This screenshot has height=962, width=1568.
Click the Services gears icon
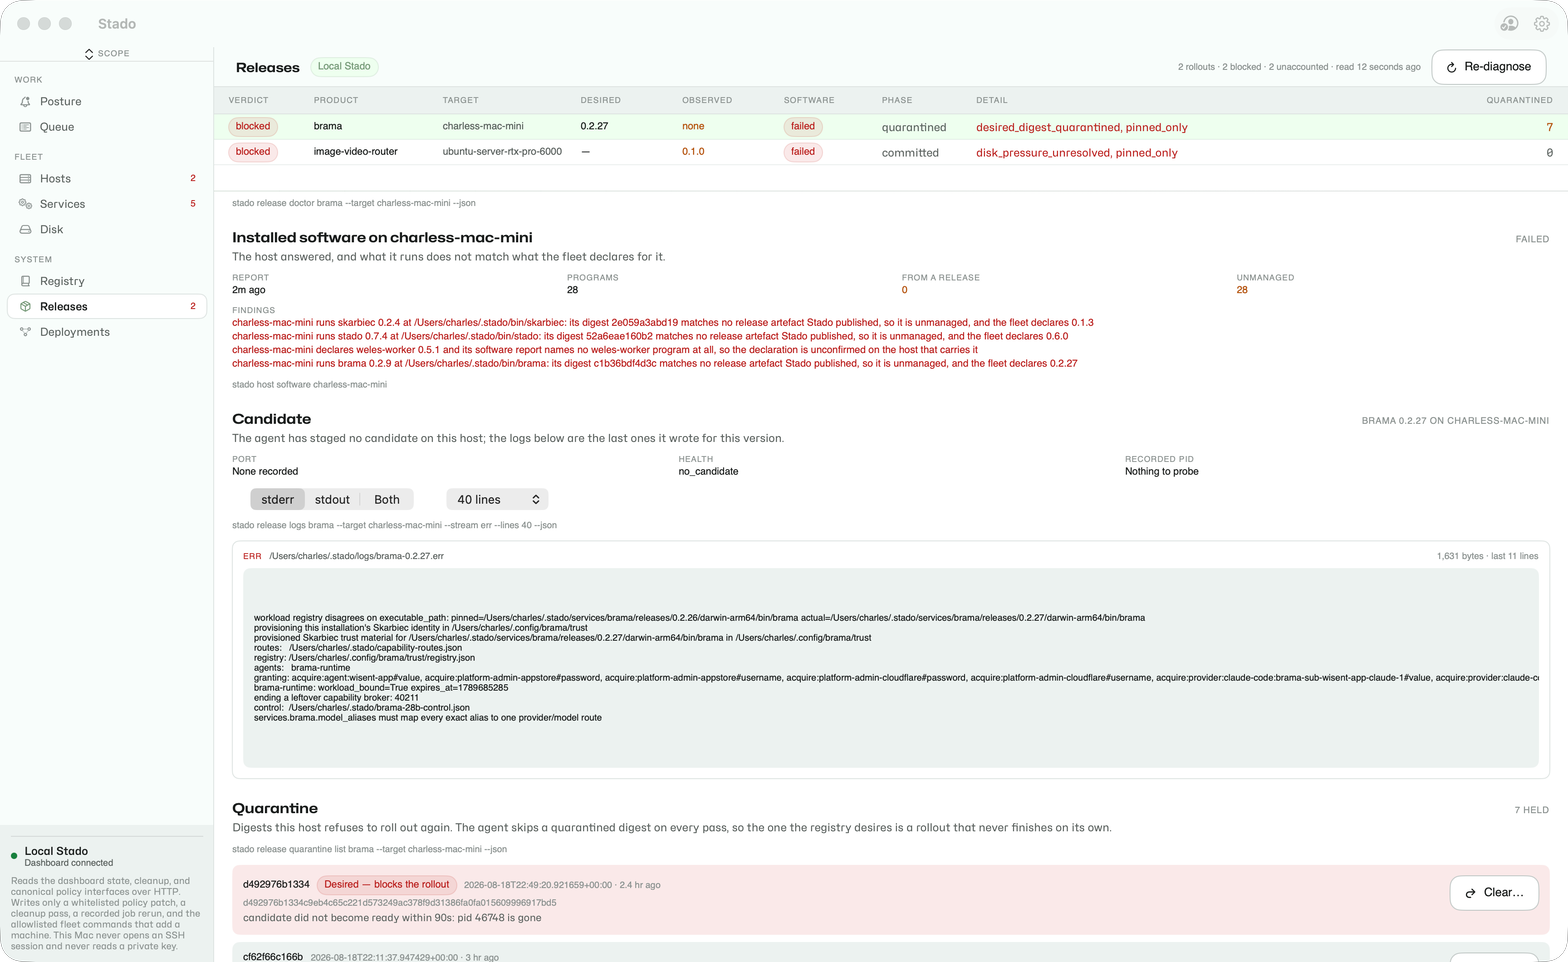pyautogui.click(x=25, y=204)
